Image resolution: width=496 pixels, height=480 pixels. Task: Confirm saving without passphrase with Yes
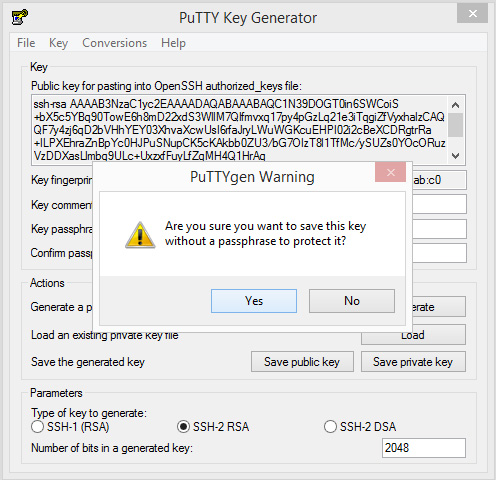pos(254,301)
